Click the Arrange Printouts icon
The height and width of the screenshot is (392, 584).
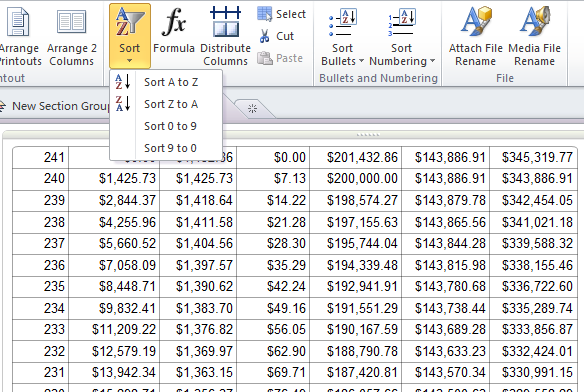(x=18, y=22)
